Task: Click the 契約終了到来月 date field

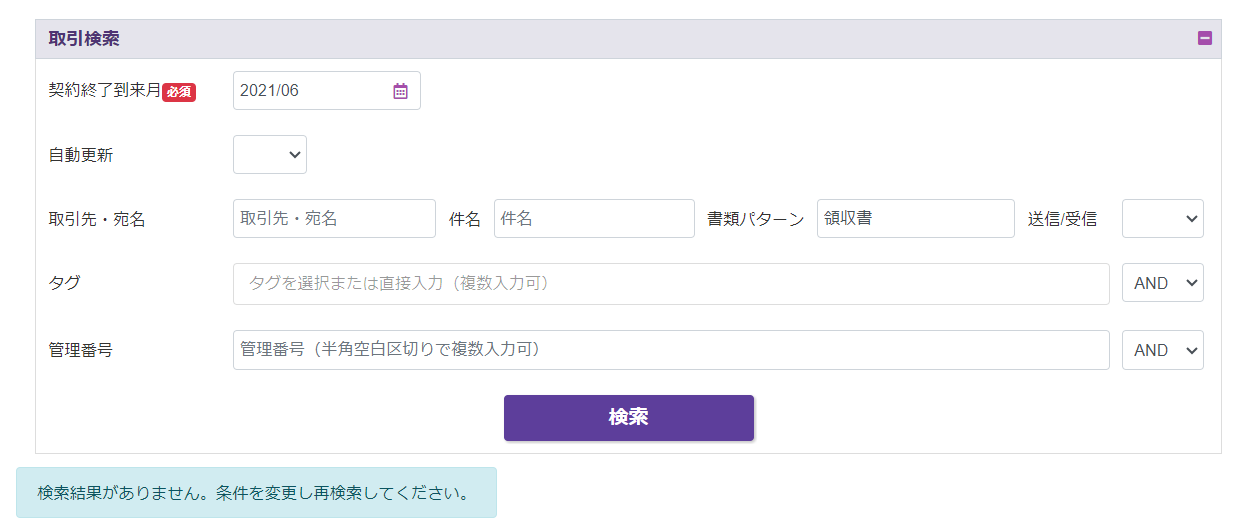Action: [310, 91]
